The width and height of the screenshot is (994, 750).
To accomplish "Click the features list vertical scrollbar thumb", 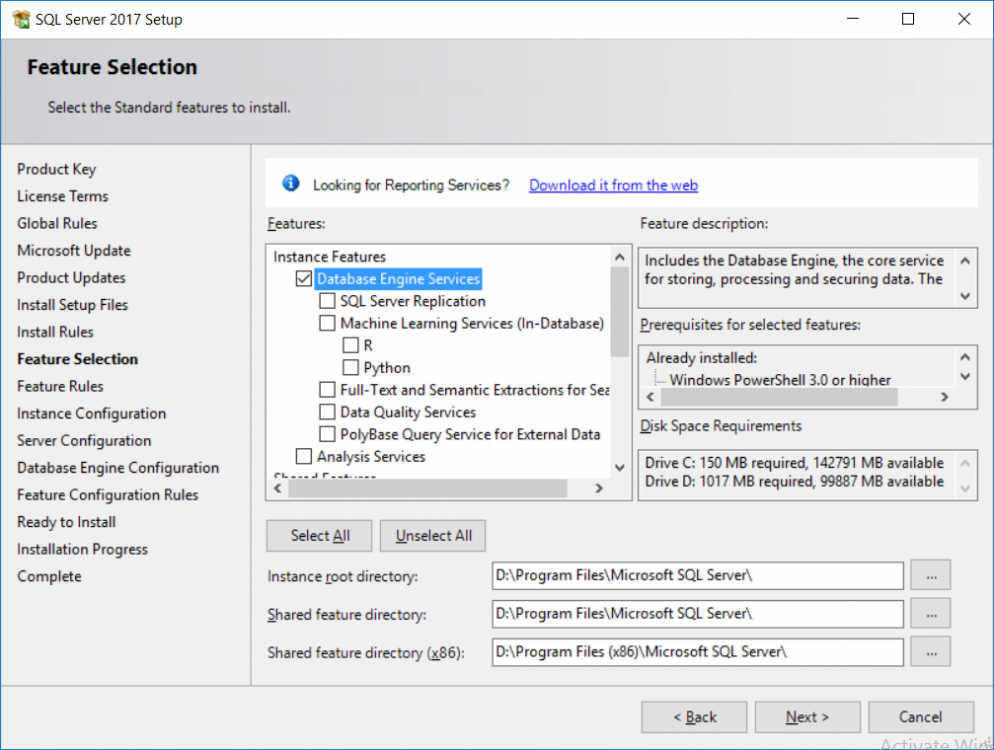I will pyautogui.click(x=619, y=312).
